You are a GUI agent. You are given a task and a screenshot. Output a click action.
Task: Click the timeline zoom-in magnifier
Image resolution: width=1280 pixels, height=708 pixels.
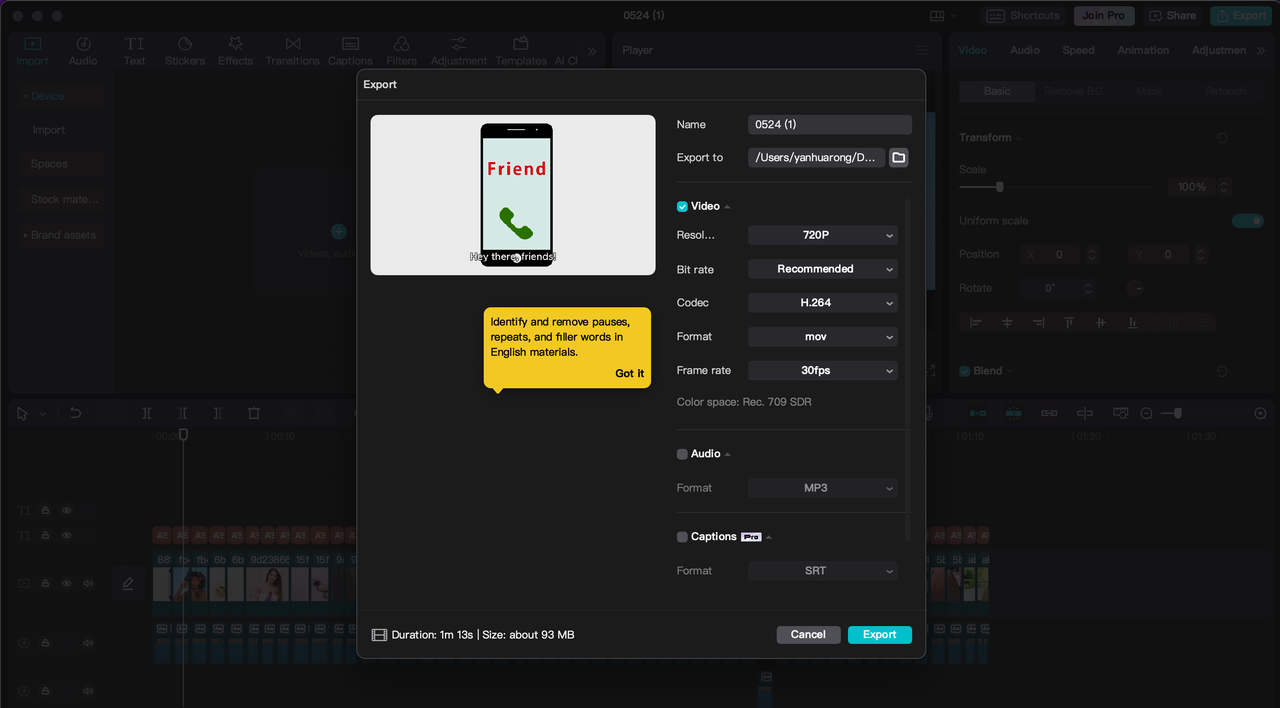coord(1260,413)
